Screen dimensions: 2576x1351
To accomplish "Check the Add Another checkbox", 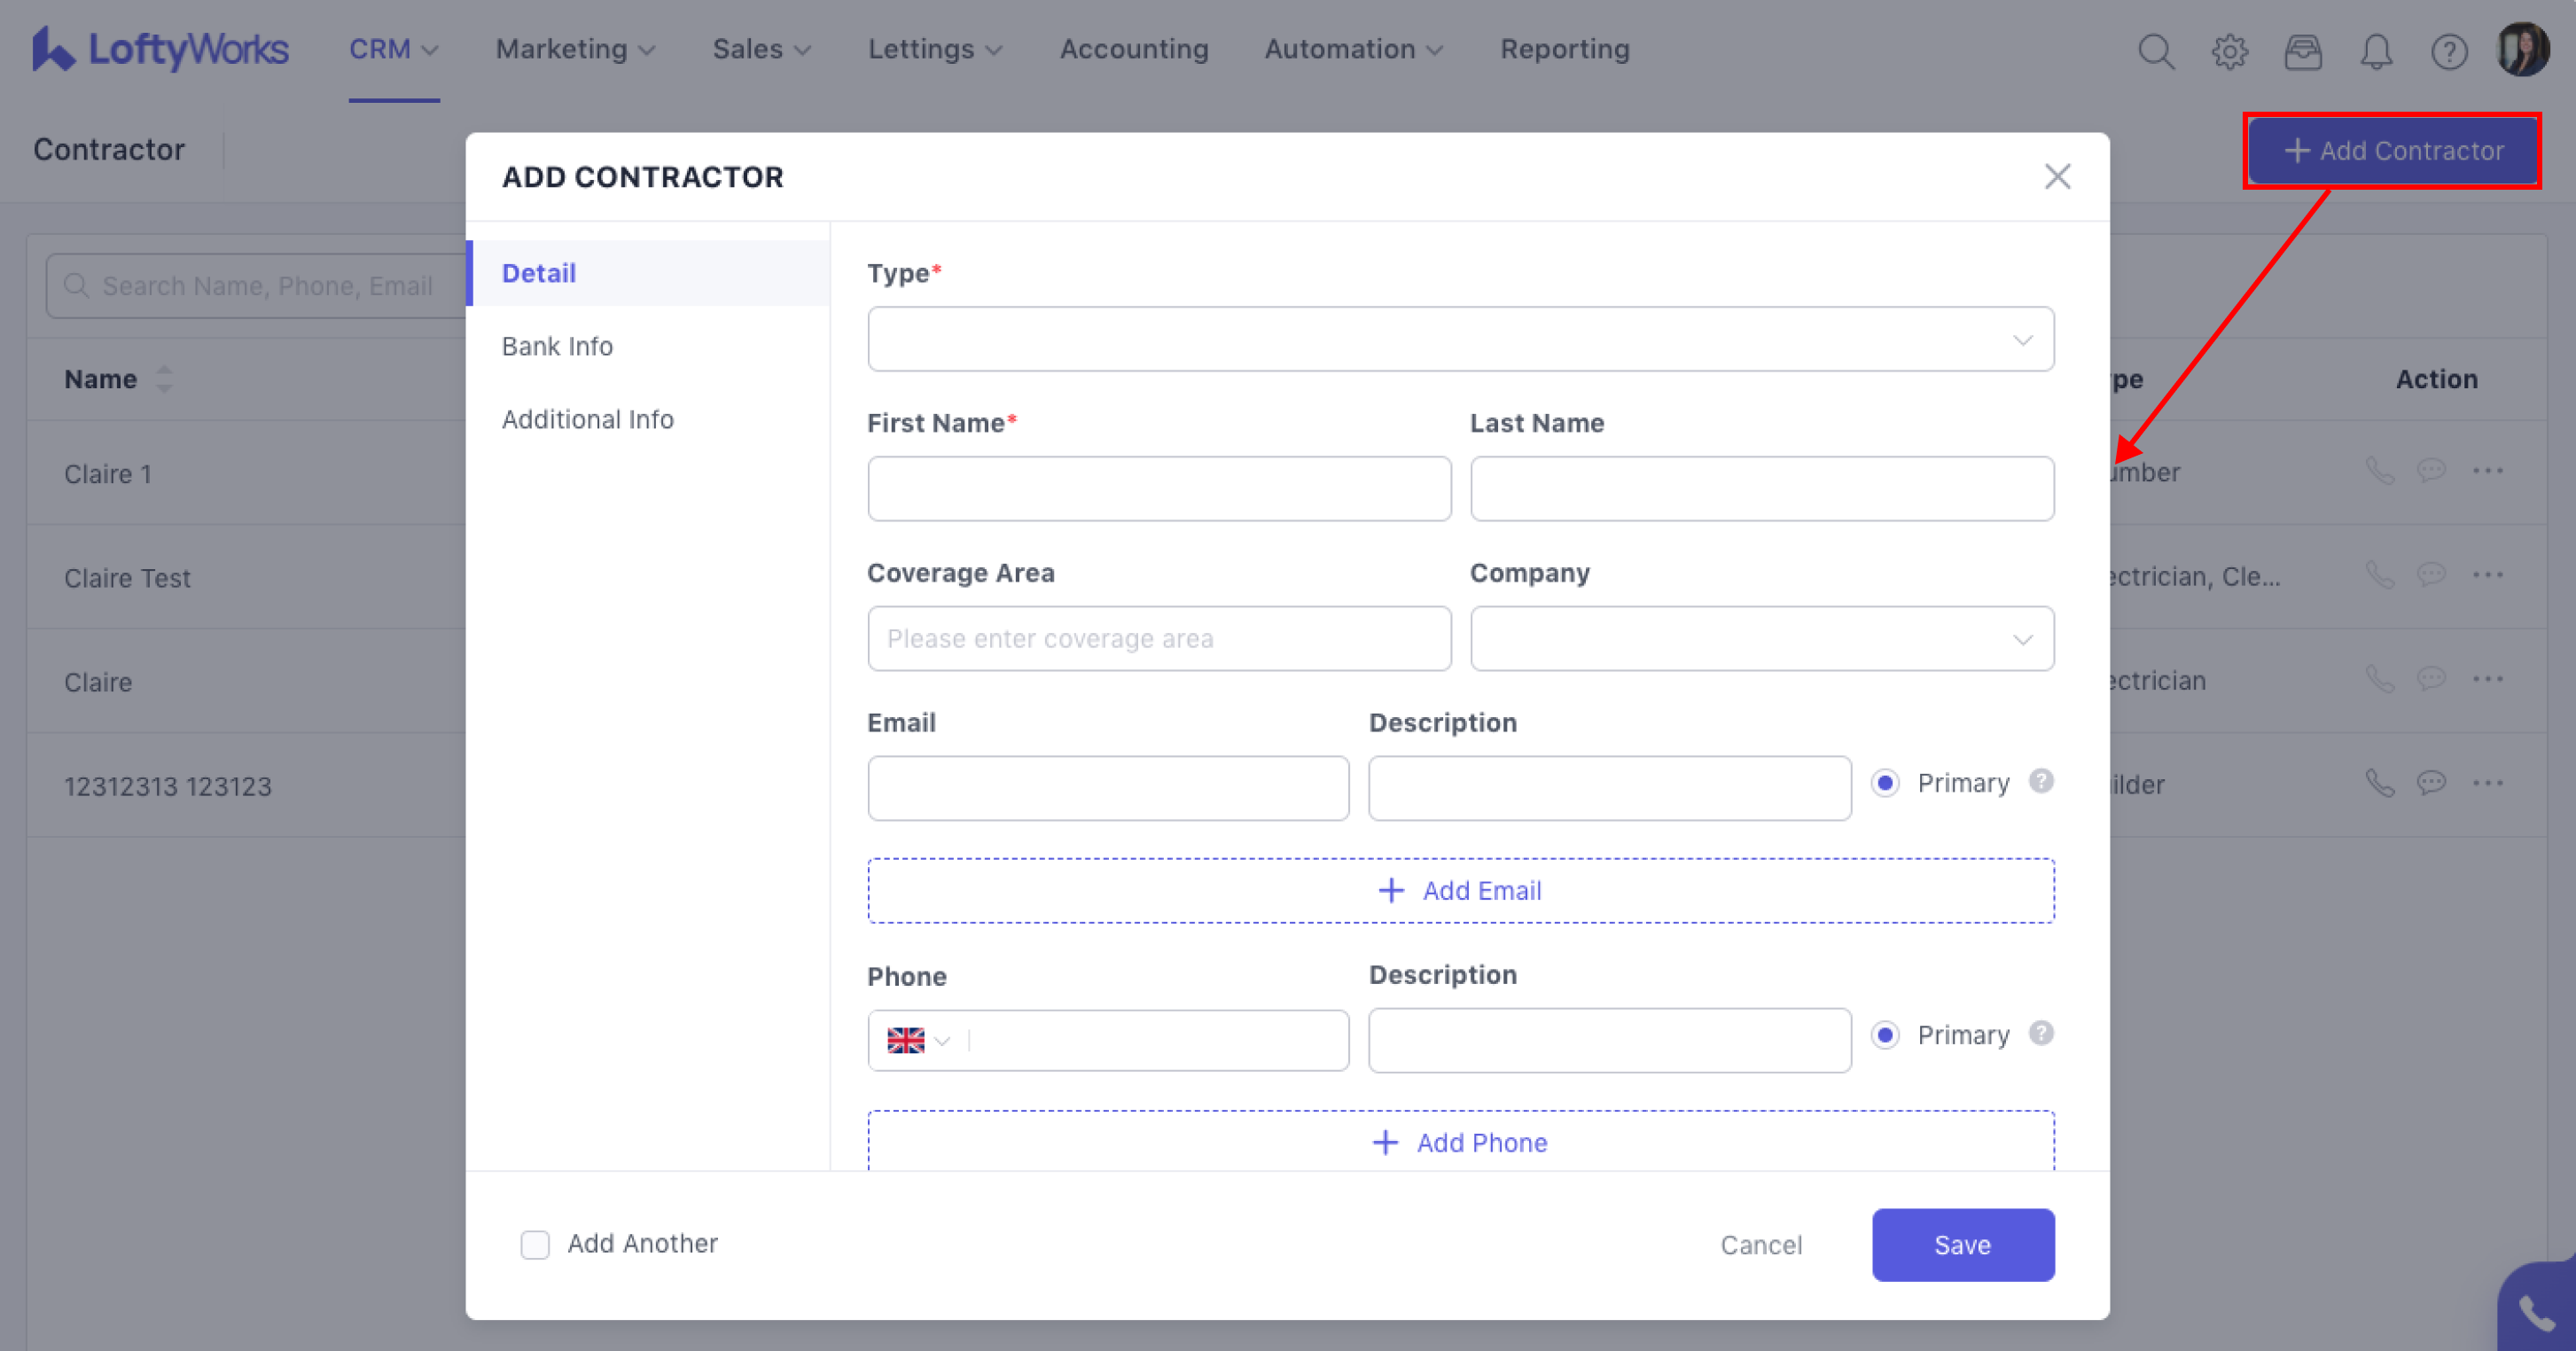I will [x=535, y=1244].
